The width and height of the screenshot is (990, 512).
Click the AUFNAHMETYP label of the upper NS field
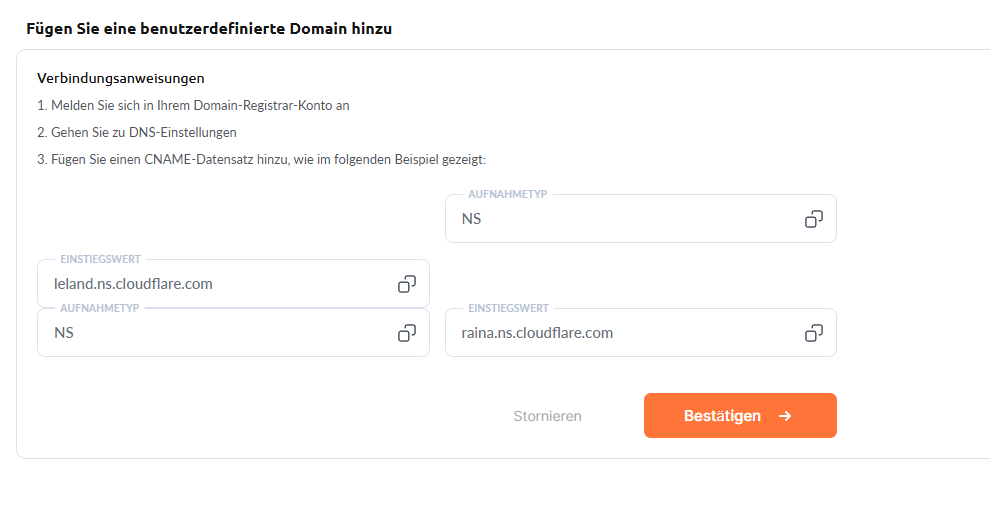click(x=507, y=194)
